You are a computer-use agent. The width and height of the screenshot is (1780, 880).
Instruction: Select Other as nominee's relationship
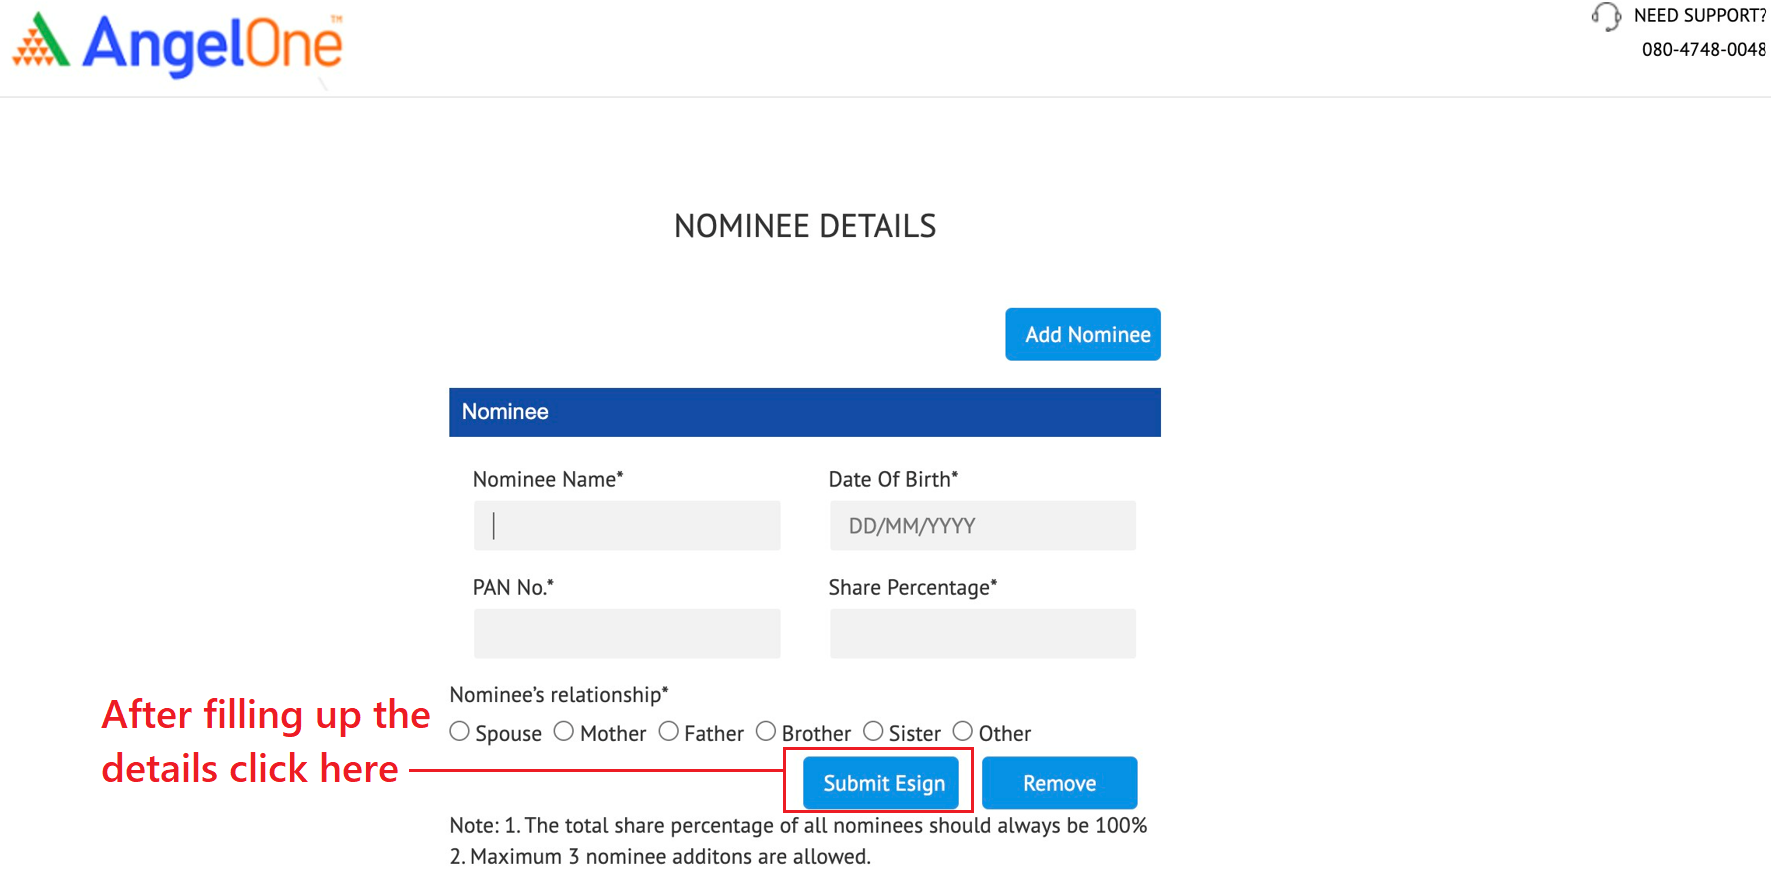pos(963,732)
